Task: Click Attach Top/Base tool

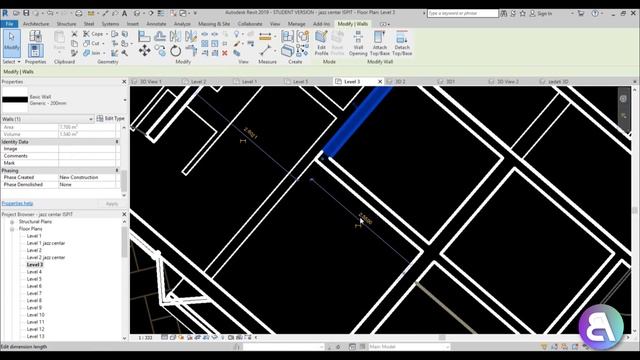Action: click(380, 43)
